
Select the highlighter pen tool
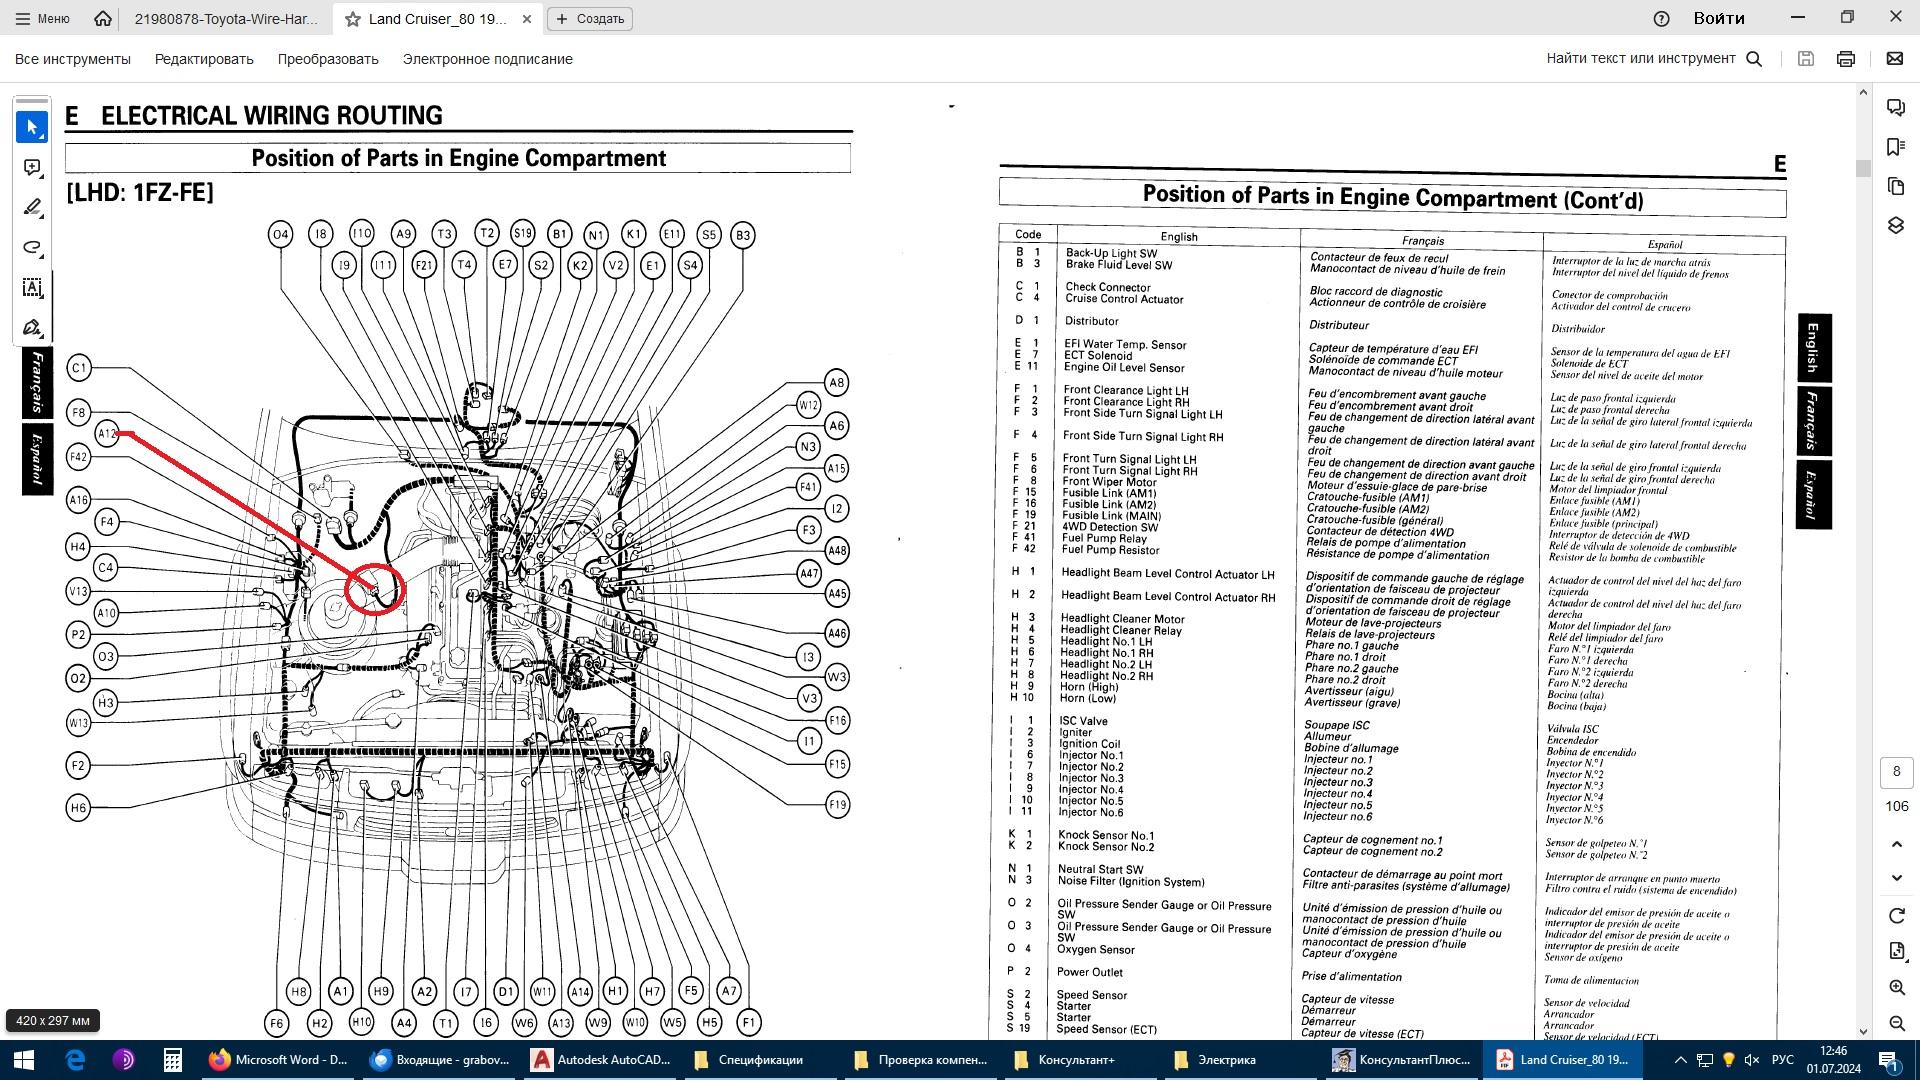click(x=32, y=207)
